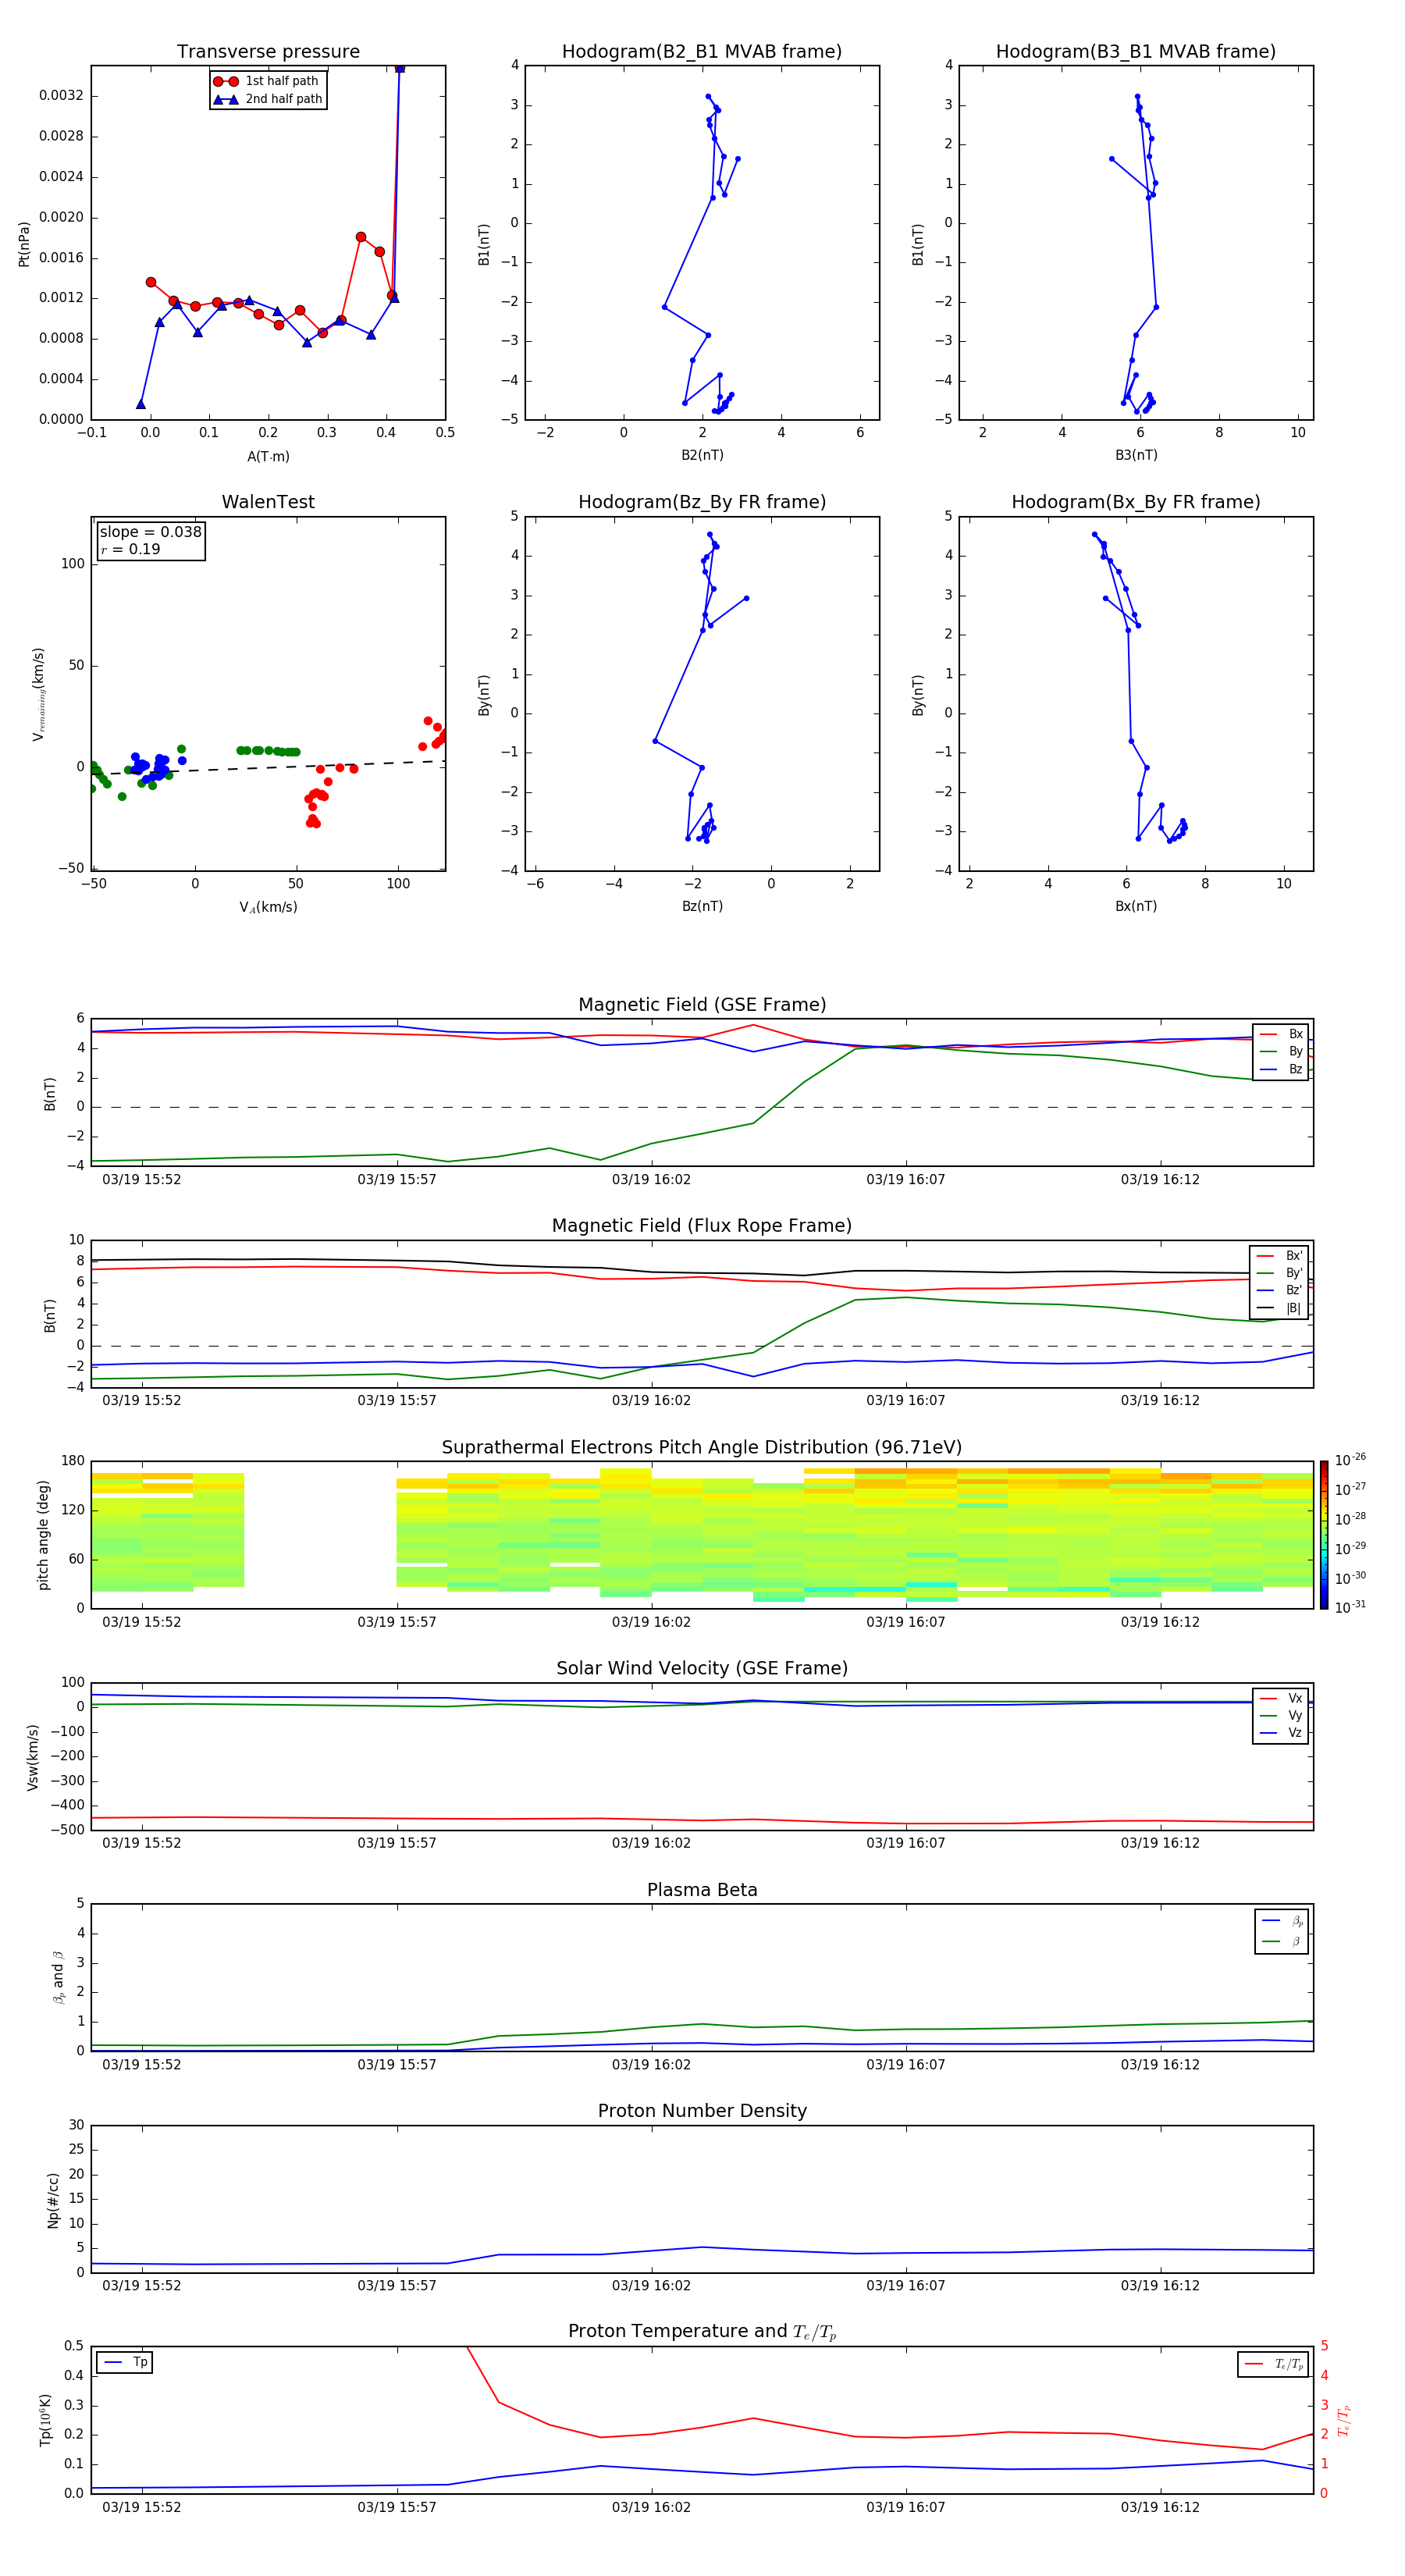Click the 'Plasma Beta' plot title
The width and height of the screenshot is (1405, 2576).
702,1891
